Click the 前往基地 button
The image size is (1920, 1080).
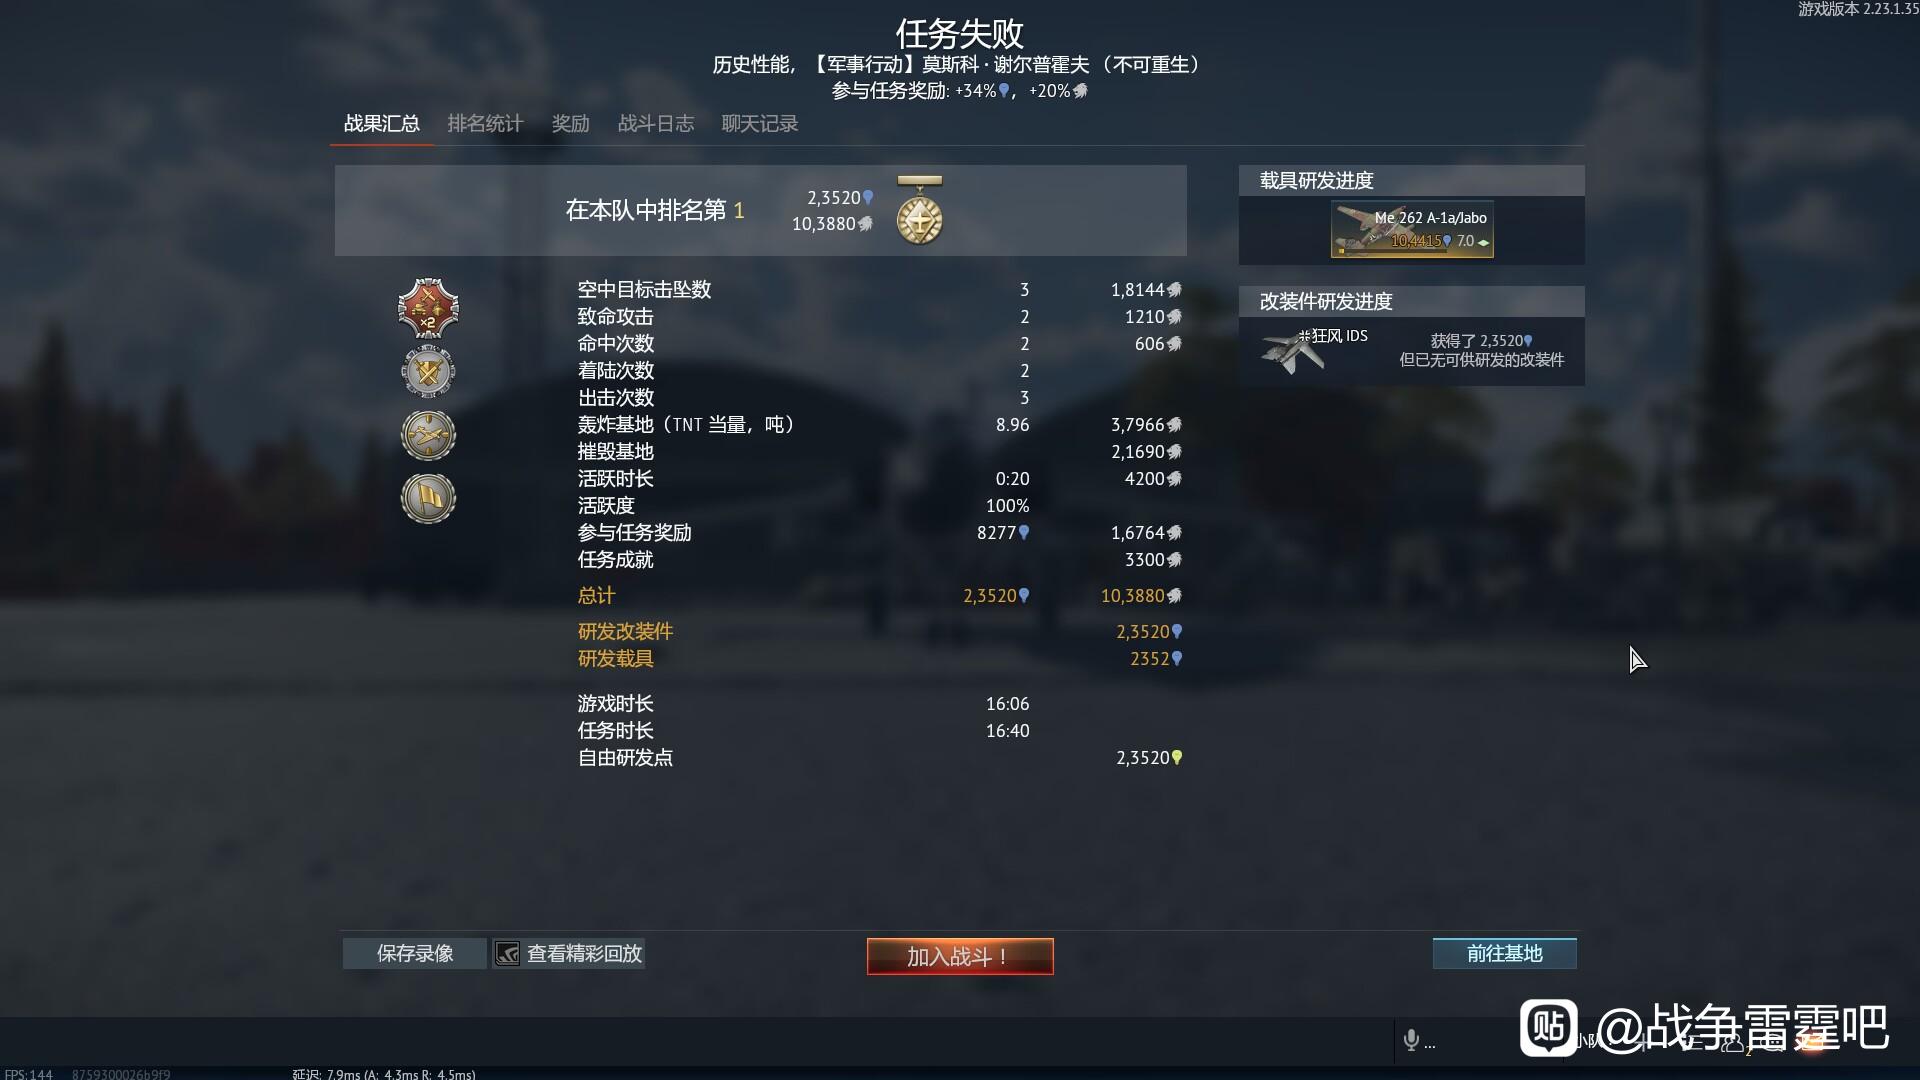point(1505,953)
